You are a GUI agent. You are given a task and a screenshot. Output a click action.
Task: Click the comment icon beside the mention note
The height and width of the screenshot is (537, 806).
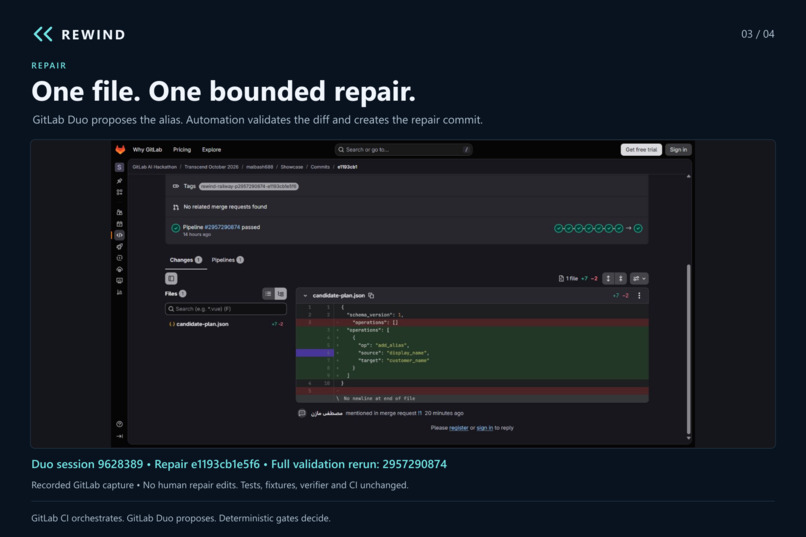(302, 413)
